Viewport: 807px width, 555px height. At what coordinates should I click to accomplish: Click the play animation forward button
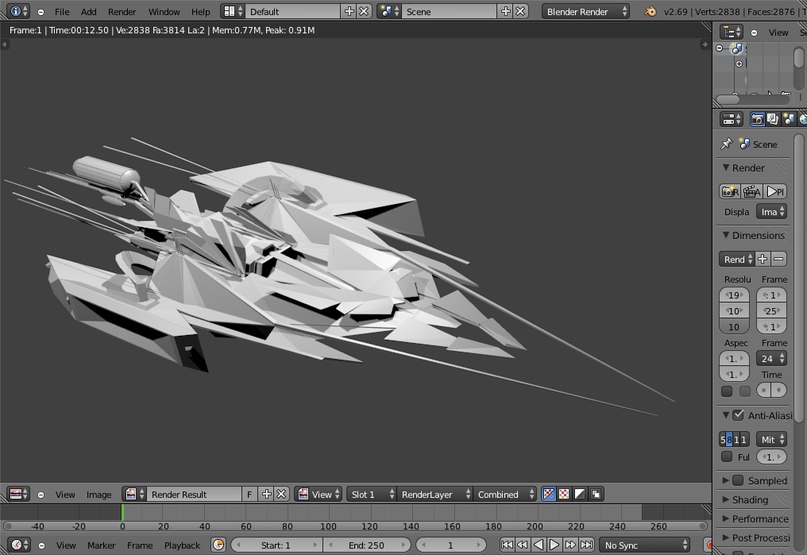tap(555, 545)
